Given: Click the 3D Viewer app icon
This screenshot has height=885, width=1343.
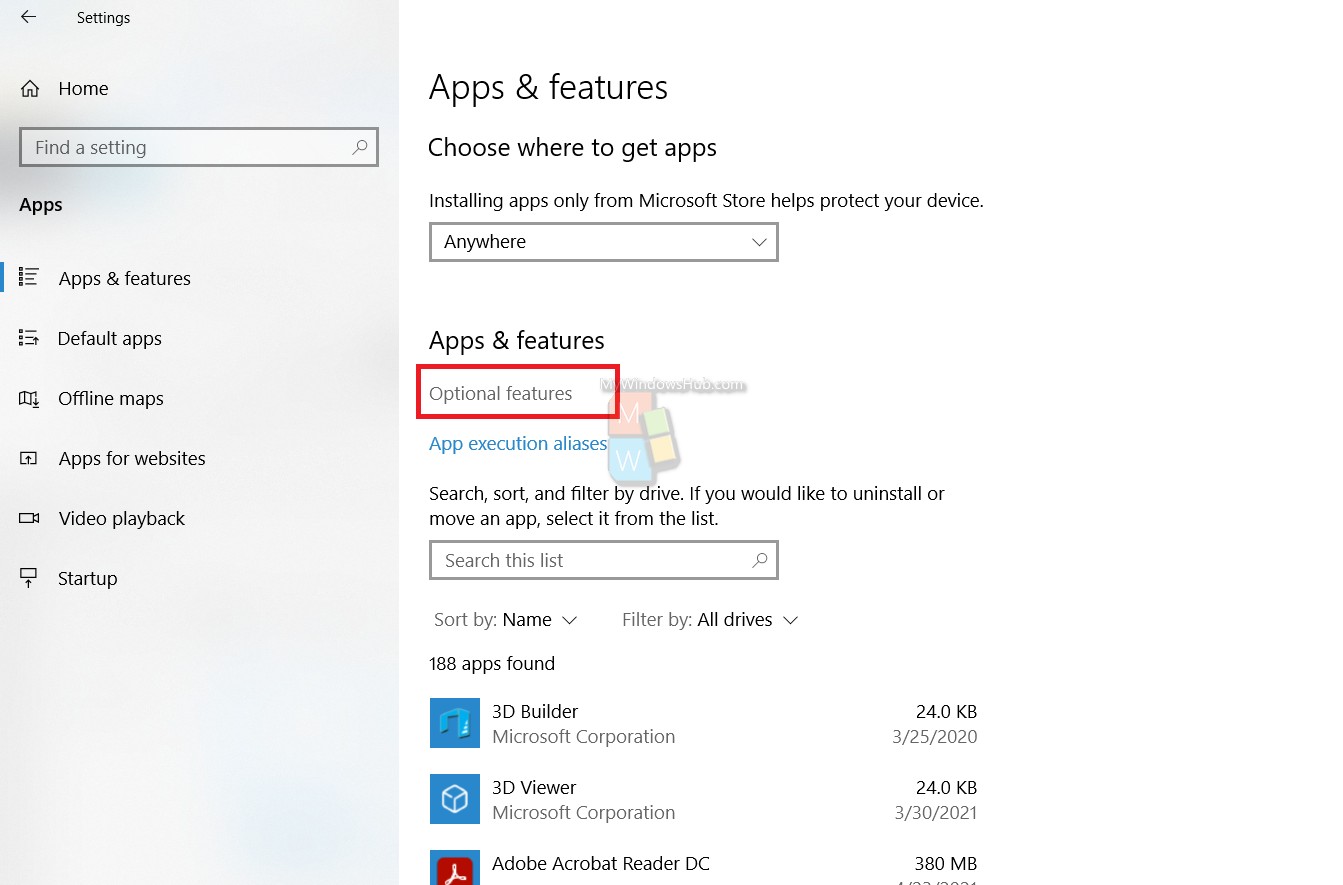Looking at the screenshot, I should click(x=455, y=799).
